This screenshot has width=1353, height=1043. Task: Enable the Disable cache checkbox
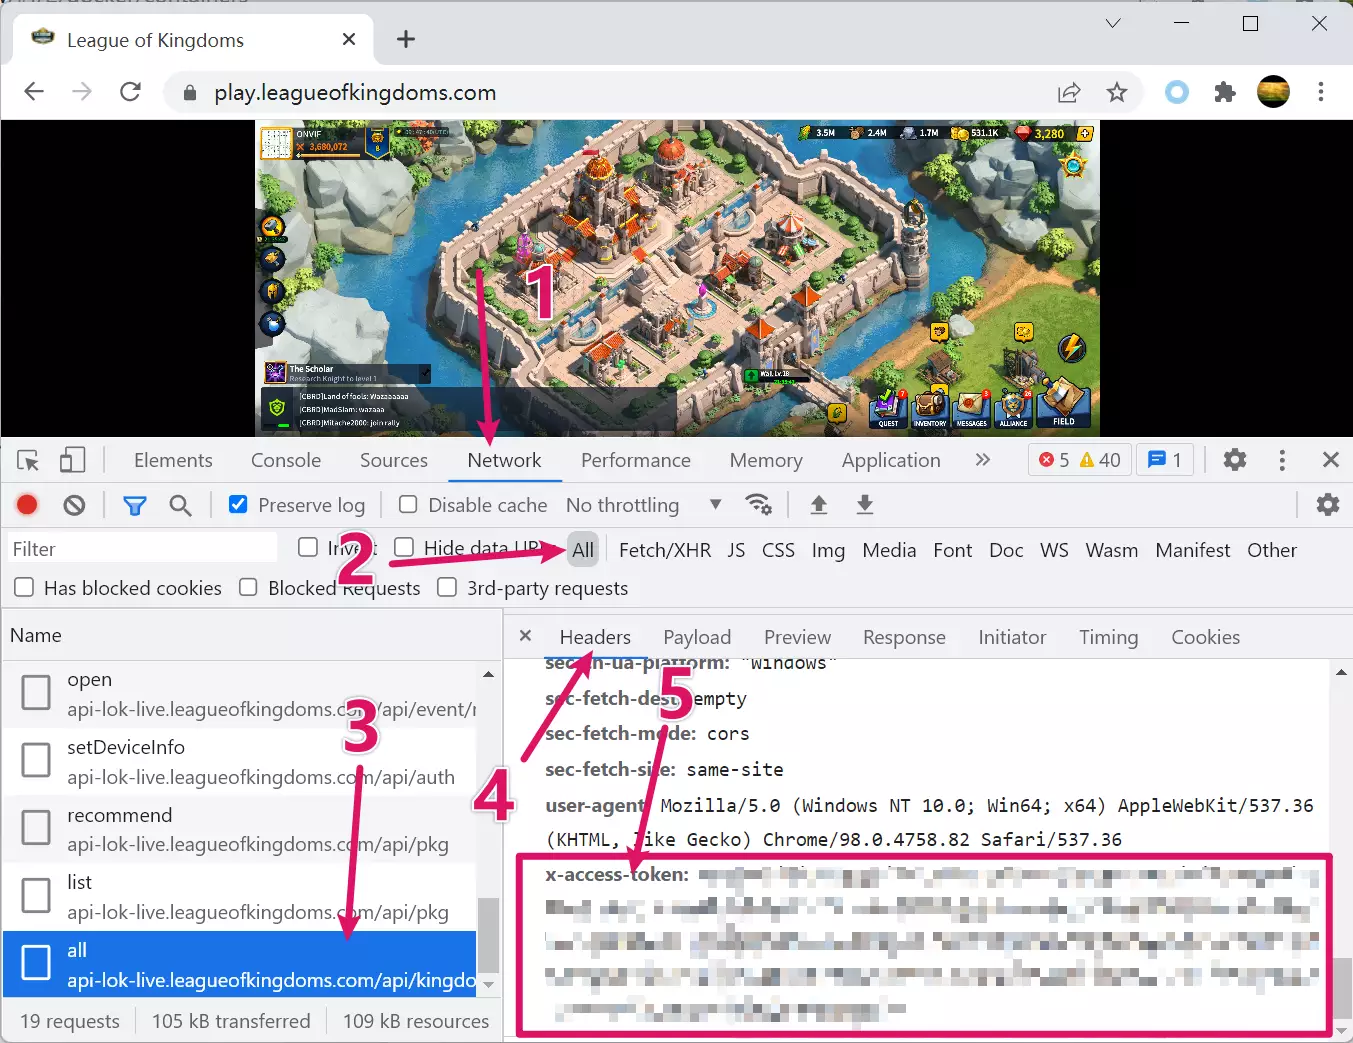click(x=408, y=504)
